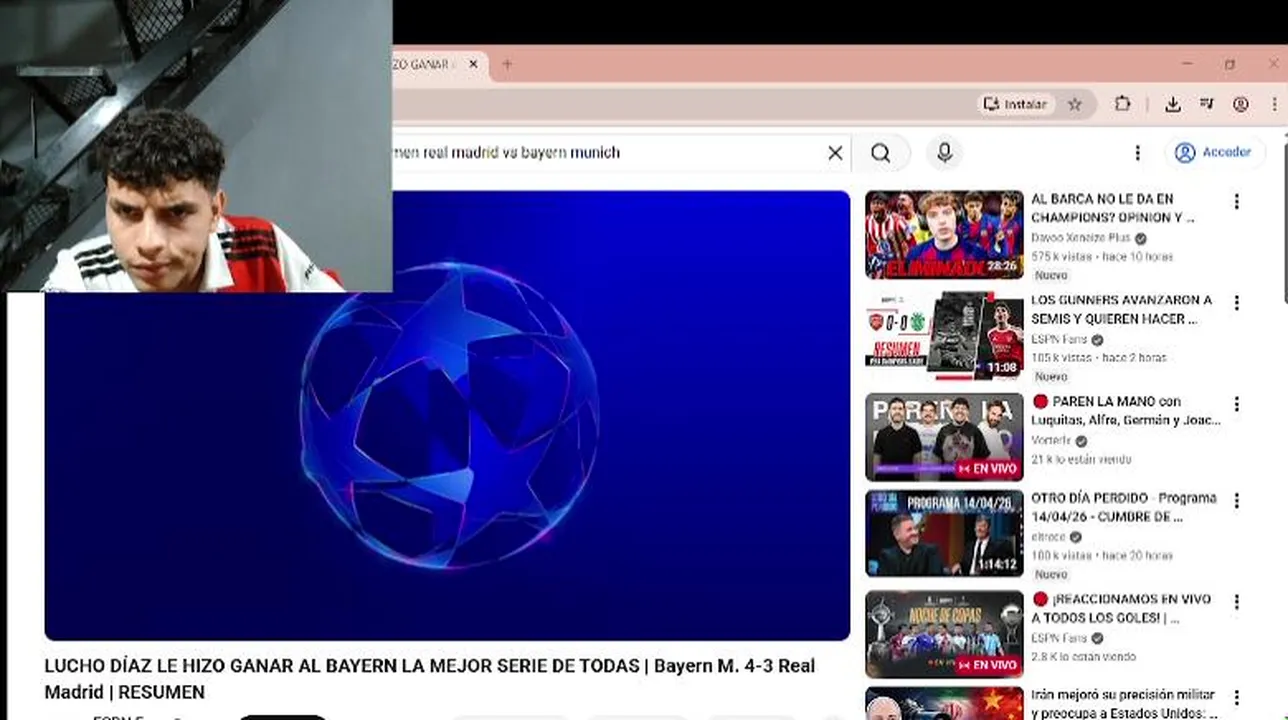Screen dimensions: 1288x720
Task: Open Chrome three-dot menu
Action: pyautogui.click(x=1274, y=104)
